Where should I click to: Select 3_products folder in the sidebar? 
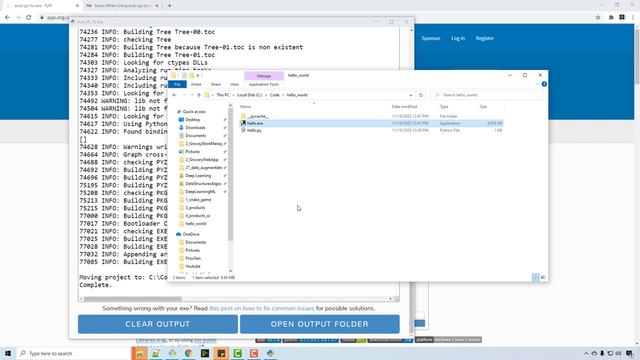tap(195, 208)
